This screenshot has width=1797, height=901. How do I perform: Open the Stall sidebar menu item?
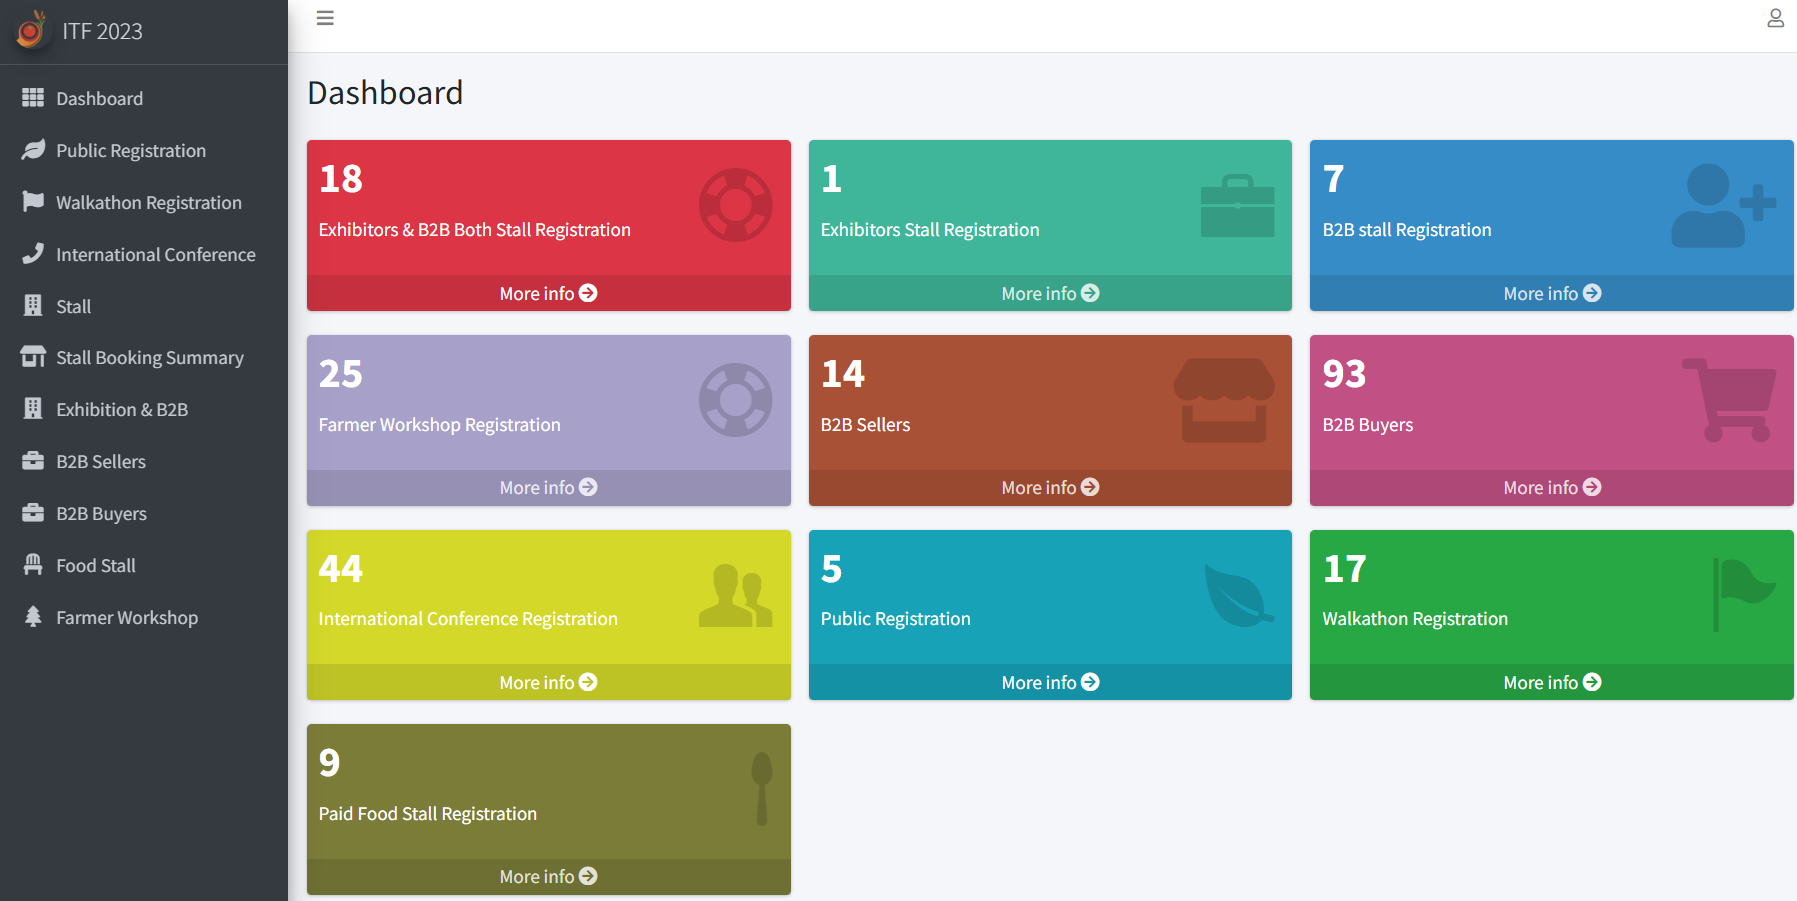pos(144,306)
